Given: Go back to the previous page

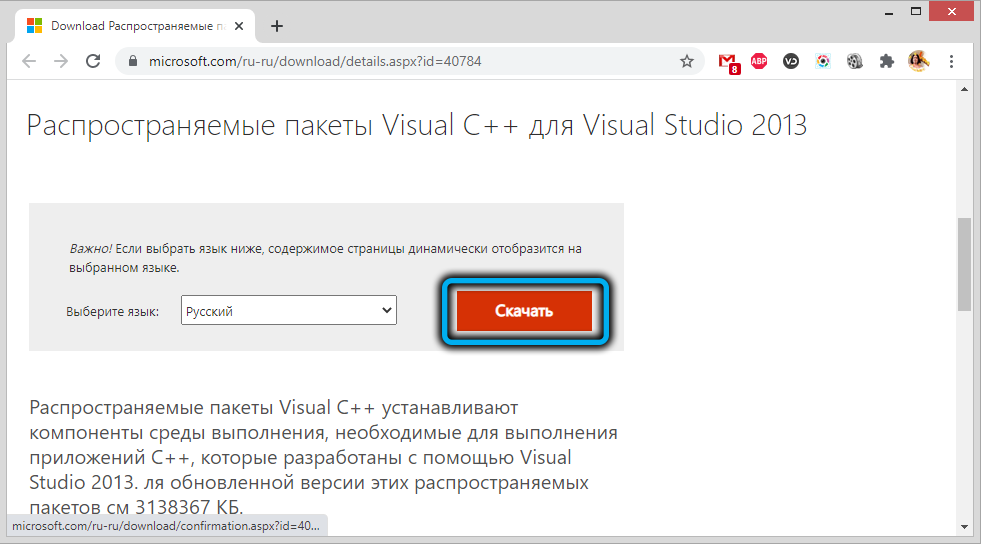Looking at the screenshot, I should click(x=29, y=61).
